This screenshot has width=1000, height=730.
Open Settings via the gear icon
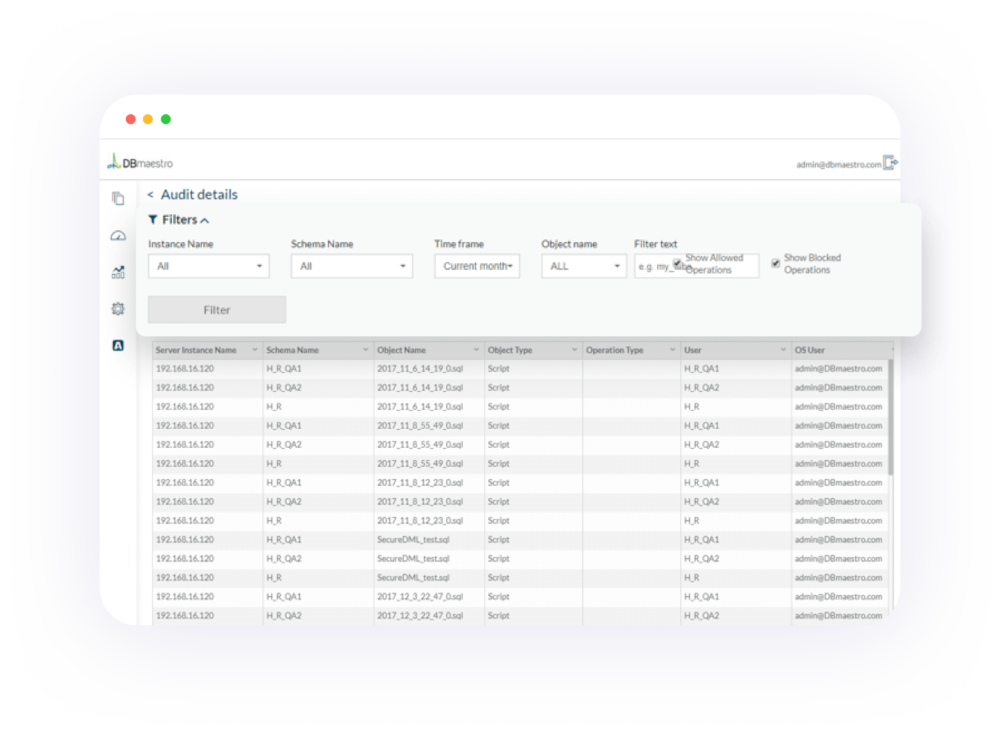pyautogui.click(x=117, y=308)
